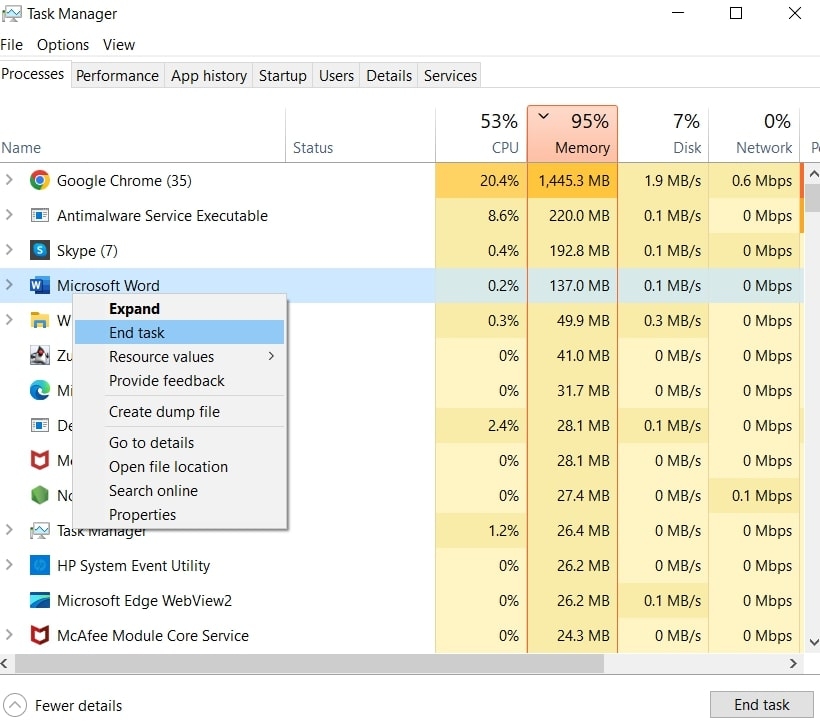Switch to the Services tab

[x=450, y=76]
